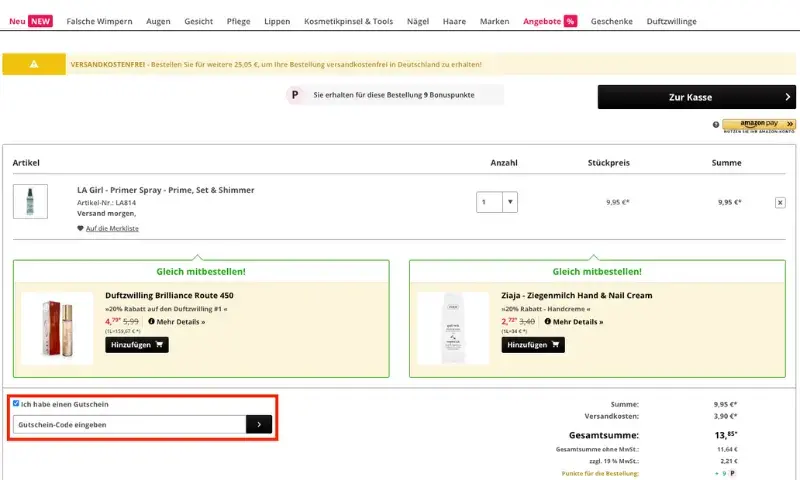Click the yellow warning triangle icon
Image resolution: width=800 pixels, height=480 pixels.
(34, 64)
